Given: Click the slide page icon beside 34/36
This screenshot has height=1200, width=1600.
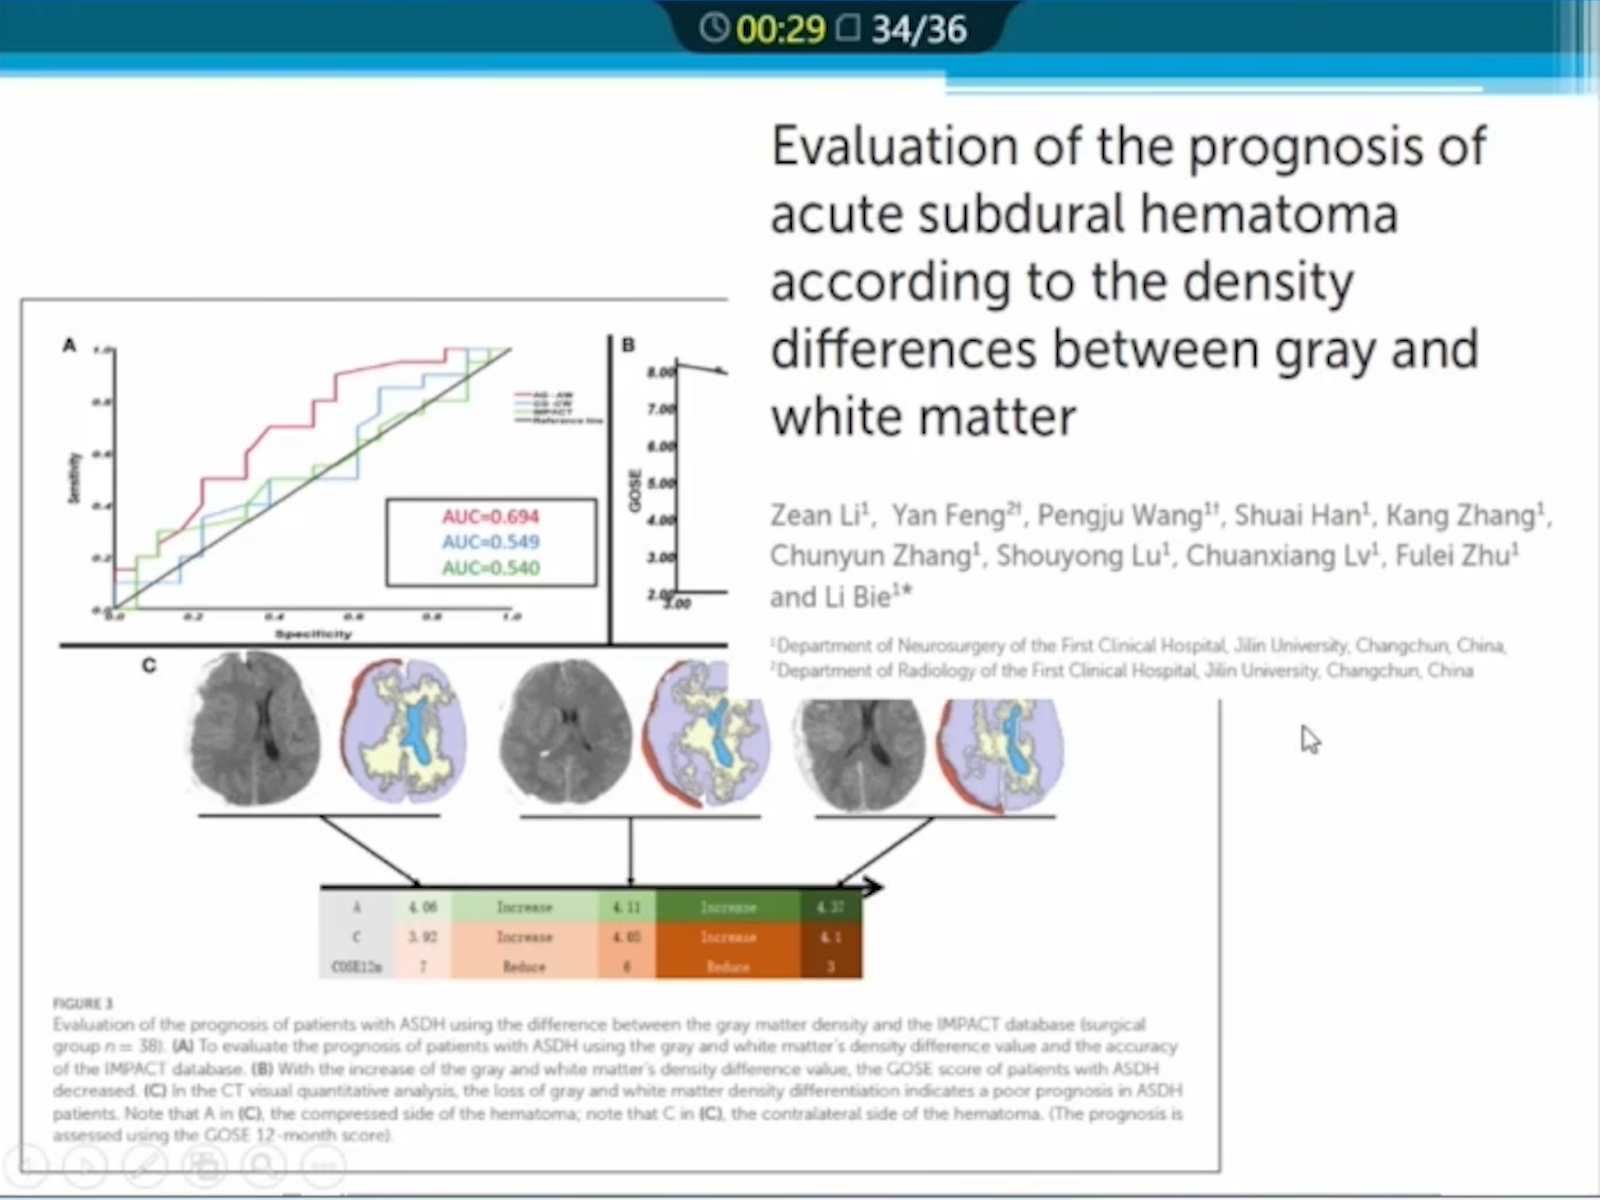Looking at the screenshot, I should pos(848,28).
